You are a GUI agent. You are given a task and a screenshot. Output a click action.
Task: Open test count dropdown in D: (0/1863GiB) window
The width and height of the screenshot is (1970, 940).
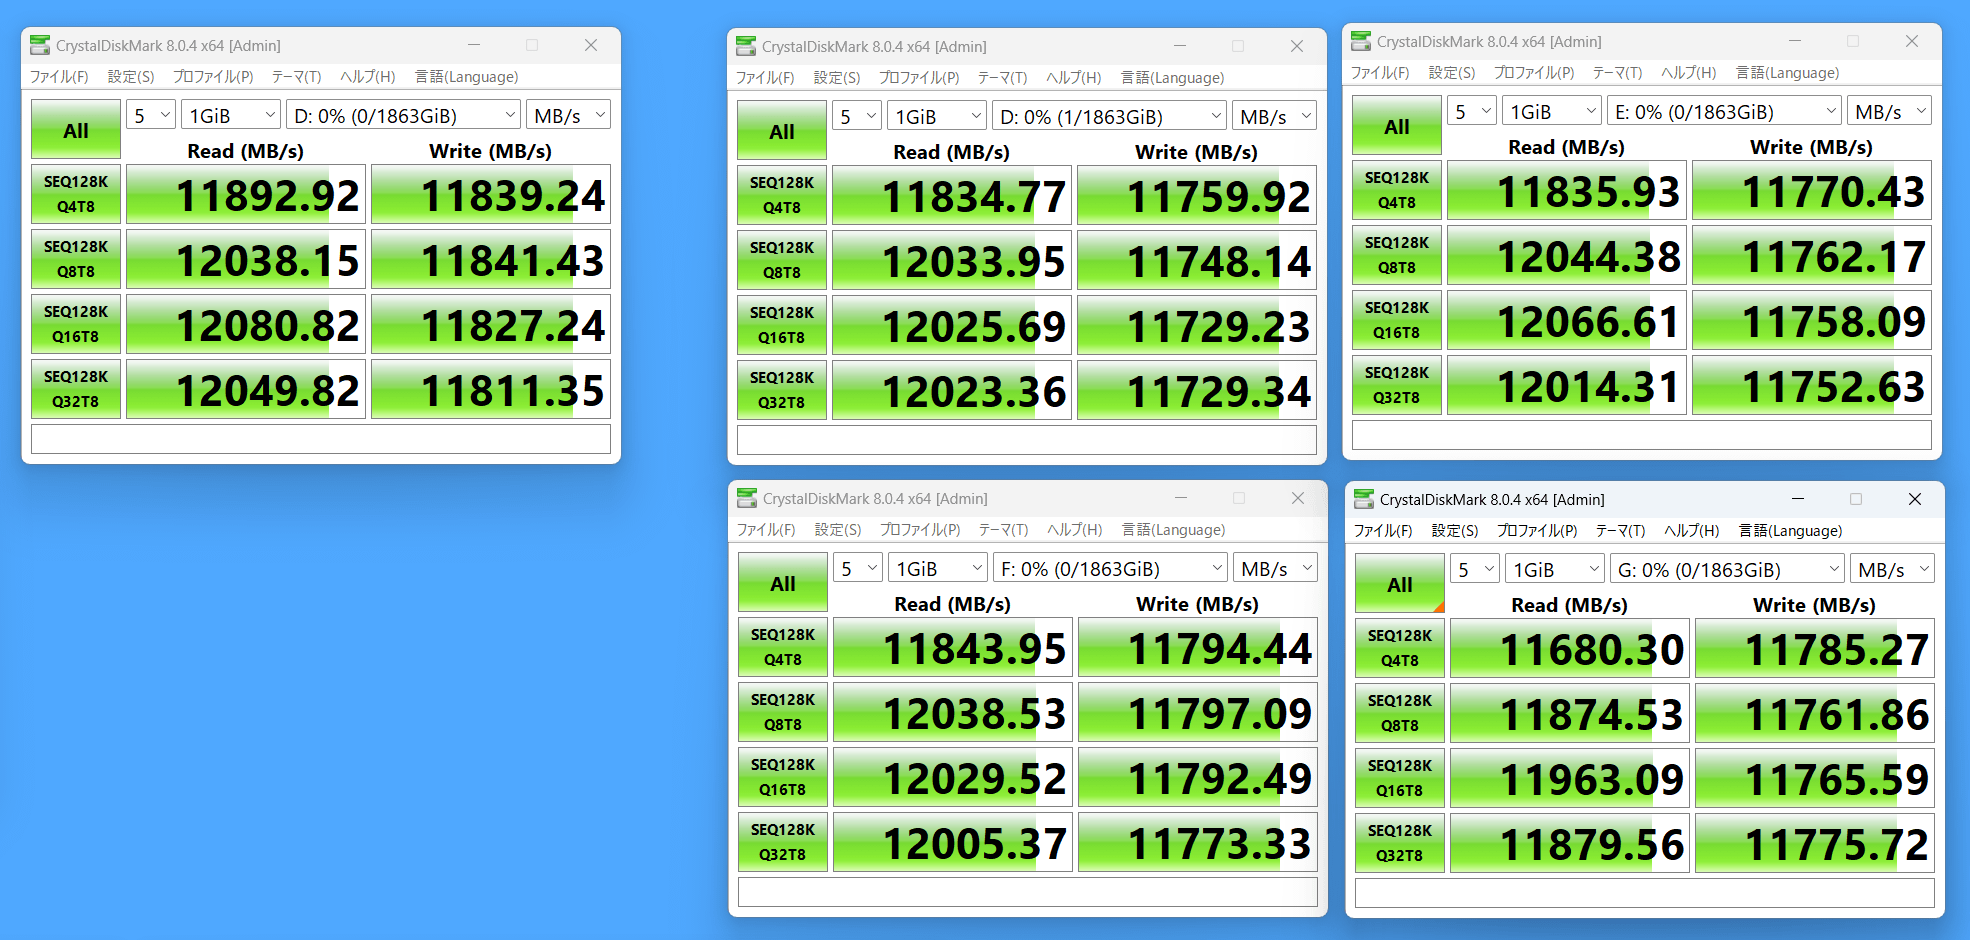[150, 115]
